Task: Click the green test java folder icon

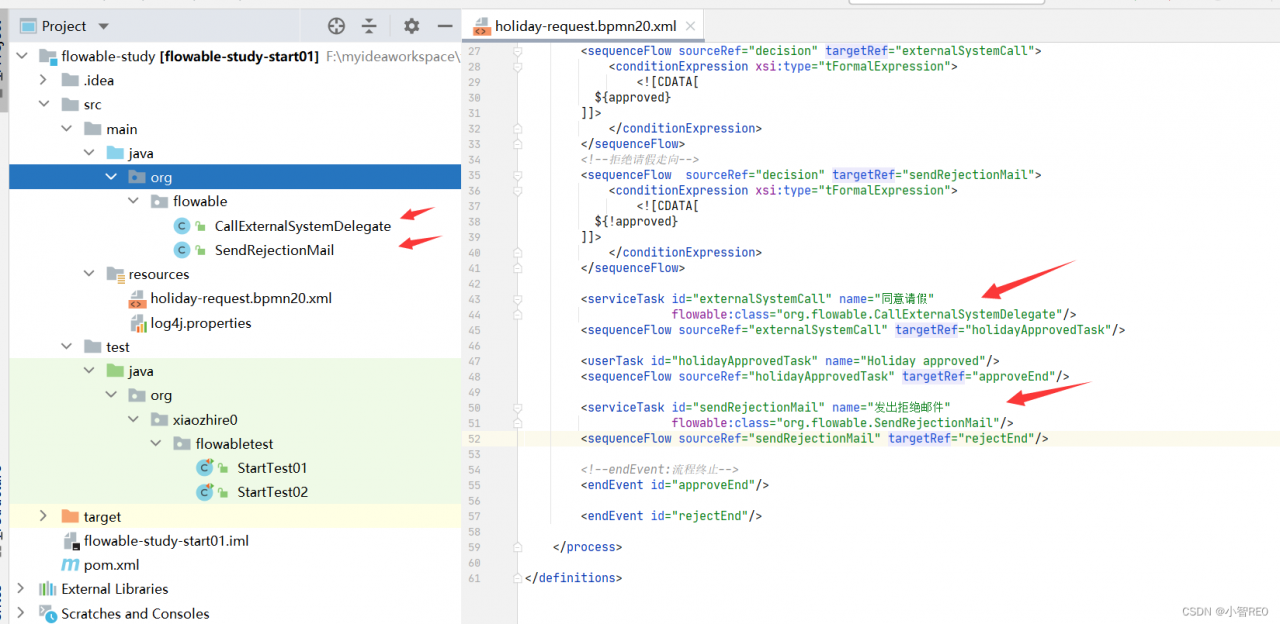Action: coord(115,371)
